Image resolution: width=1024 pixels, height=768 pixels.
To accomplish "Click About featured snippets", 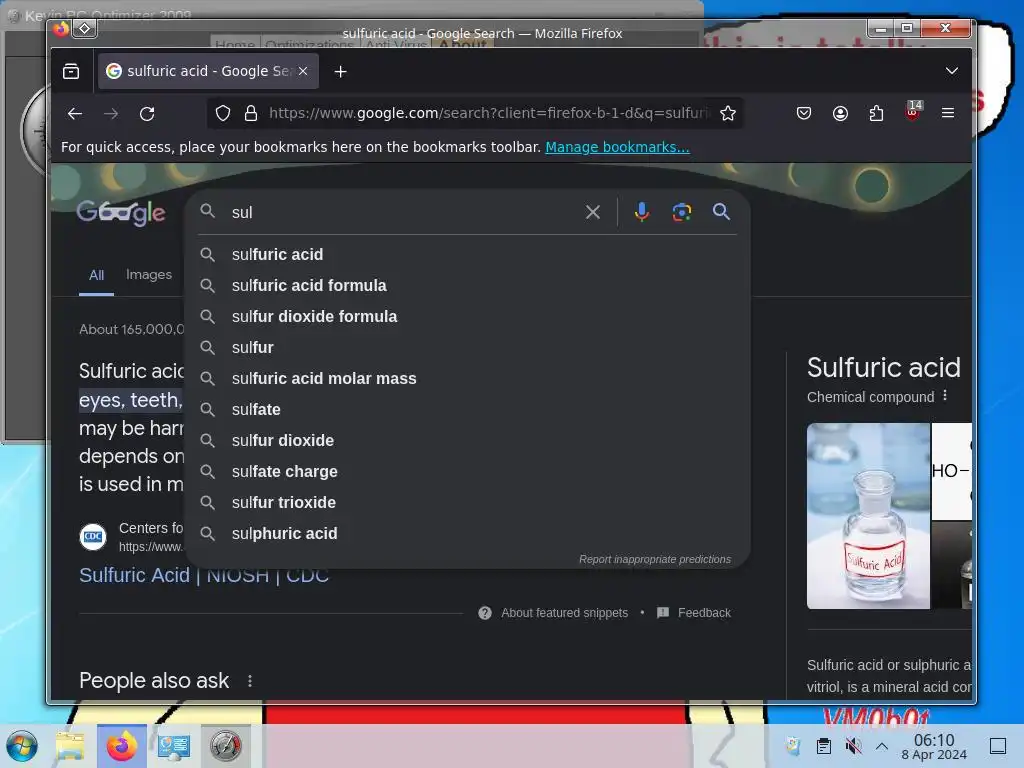I will pyautogui.click(x=564, y=613).
